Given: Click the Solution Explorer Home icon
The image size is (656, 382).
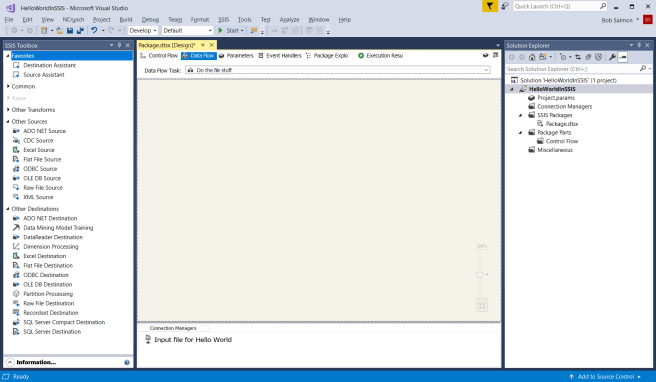Looking at the screenshot, I should pyautogui.click(x=532, y=57).
